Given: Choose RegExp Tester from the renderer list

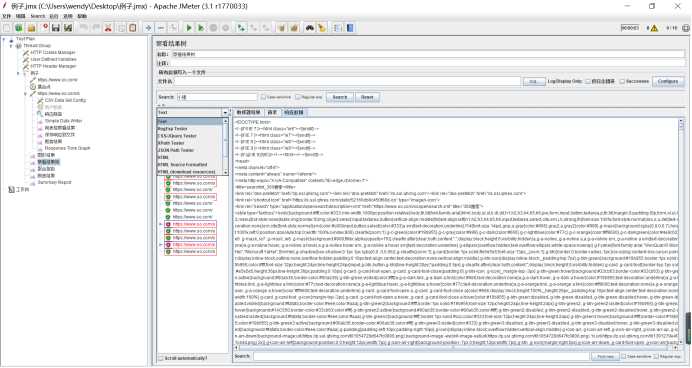Looking at the screenshot, I should point(173,128).
